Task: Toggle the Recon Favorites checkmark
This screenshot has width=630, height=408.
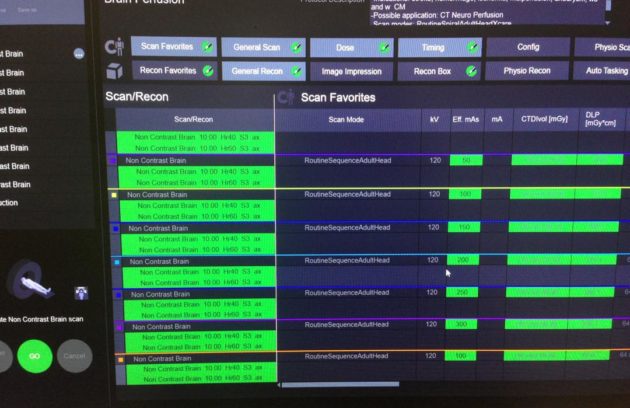Action: tap(207, 71)
